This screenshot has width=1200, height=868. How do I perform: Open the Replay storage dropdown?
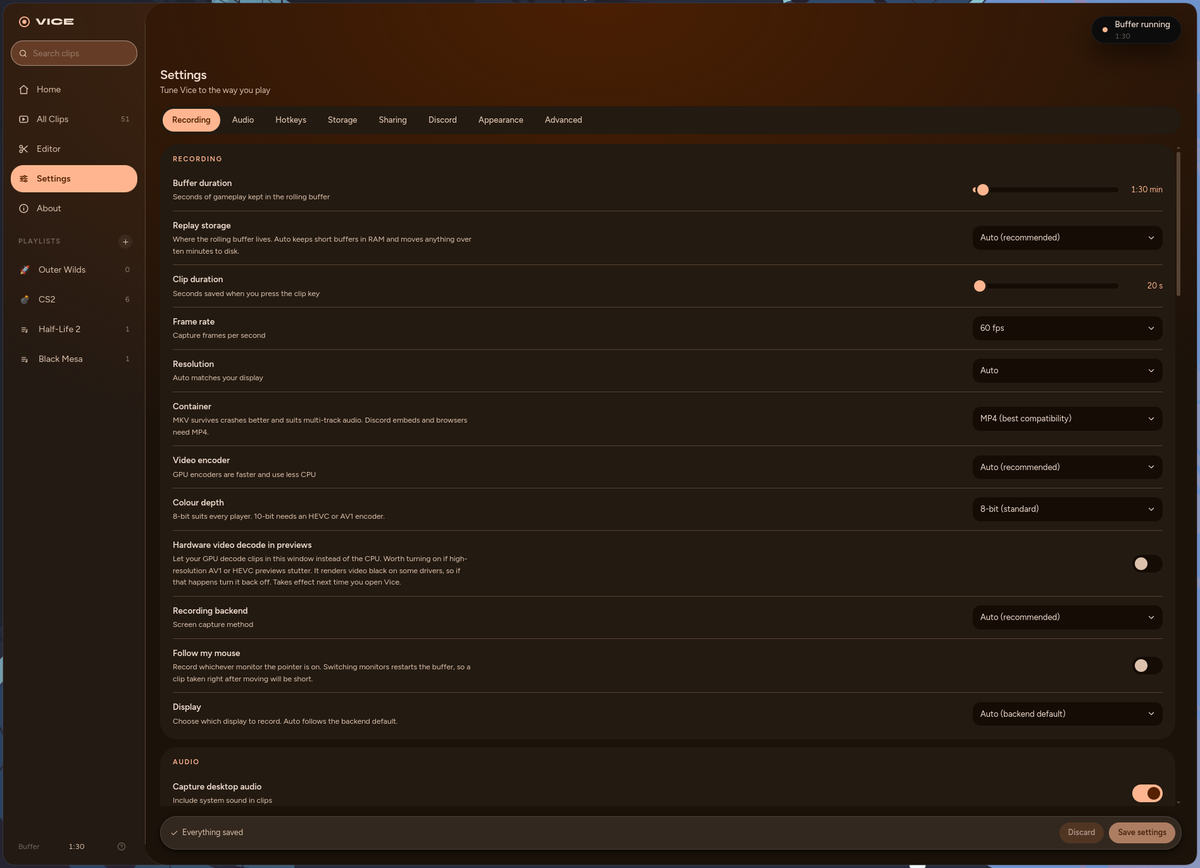click(1067, 238)
